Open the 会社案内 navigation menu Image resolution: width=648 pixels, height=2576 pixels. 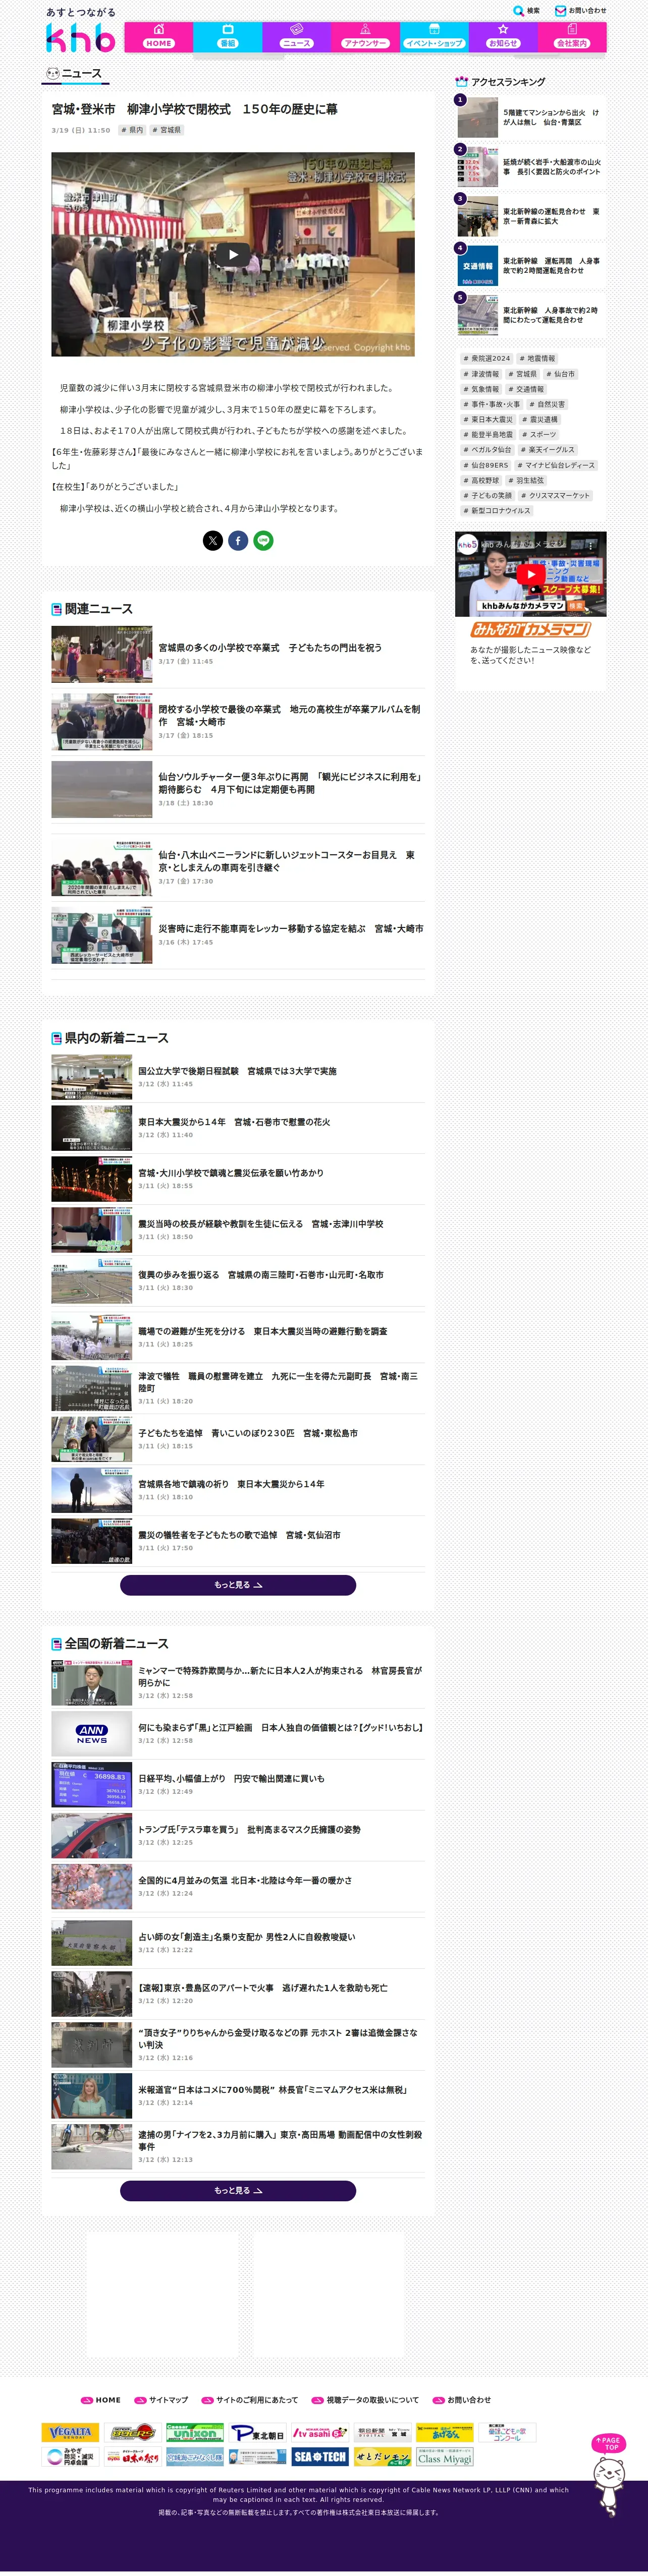click(572, 37)
